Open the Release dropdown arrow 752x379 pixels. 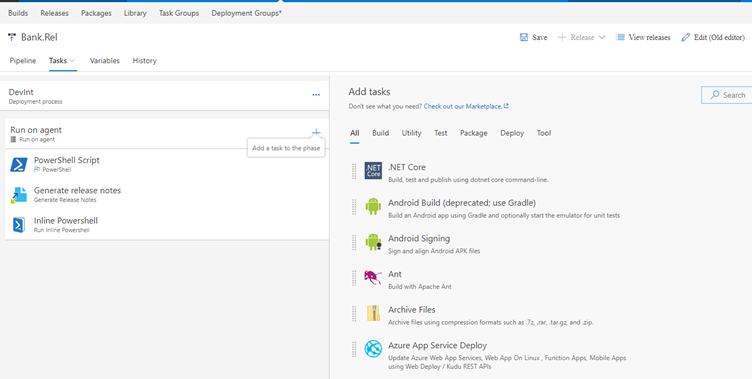coord(602,37)
